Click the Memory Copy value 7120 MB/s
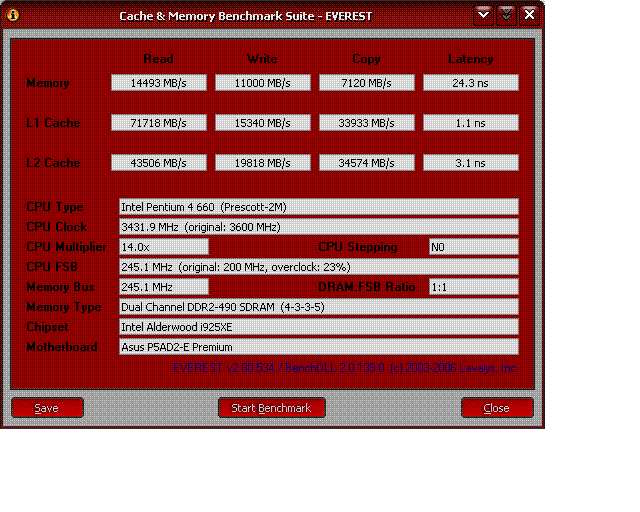 pyautogui.click(x=367, y=83)
